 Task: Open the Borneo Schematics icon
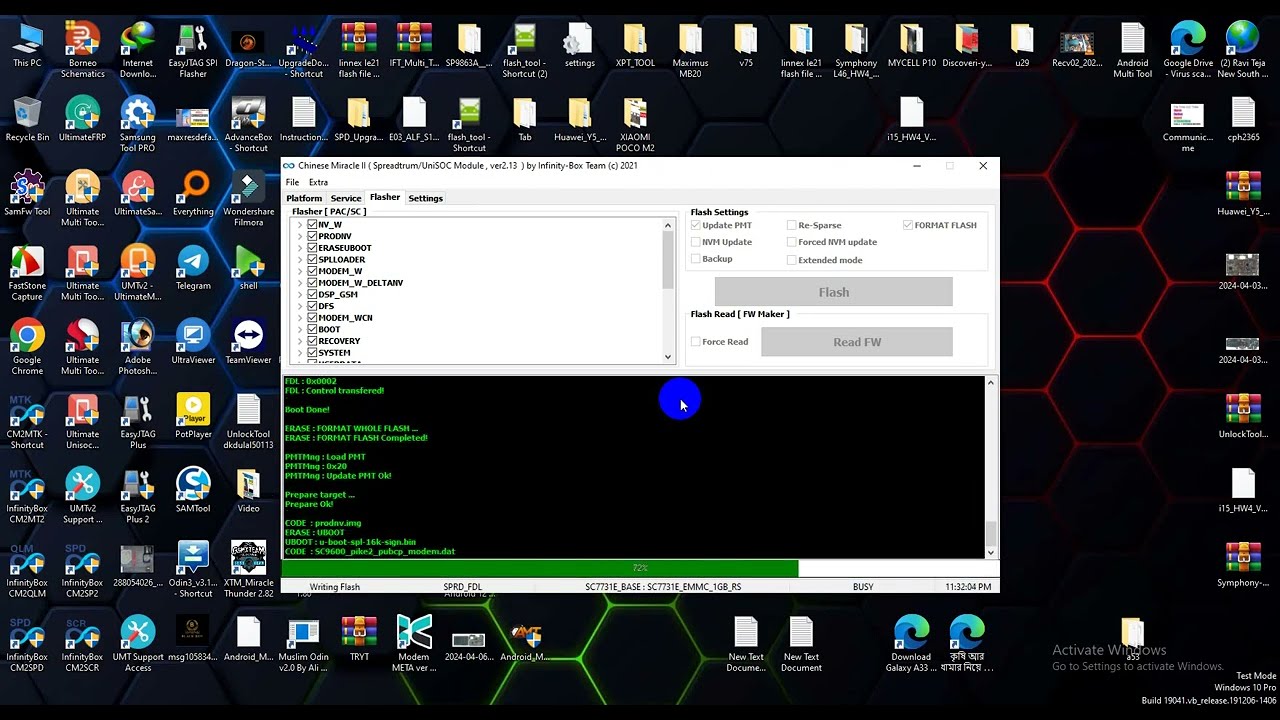[82, 51]
